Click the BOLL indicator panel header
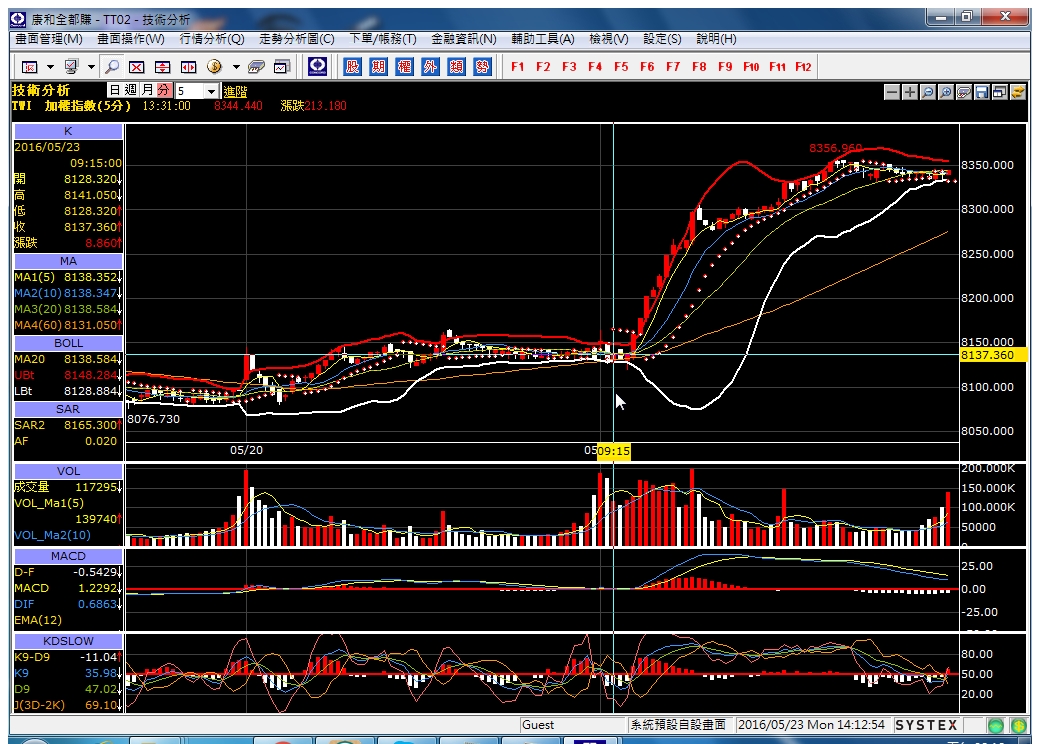Viewport: 1040px width, 744px height. pyautogui.click(x=68, y=343)
